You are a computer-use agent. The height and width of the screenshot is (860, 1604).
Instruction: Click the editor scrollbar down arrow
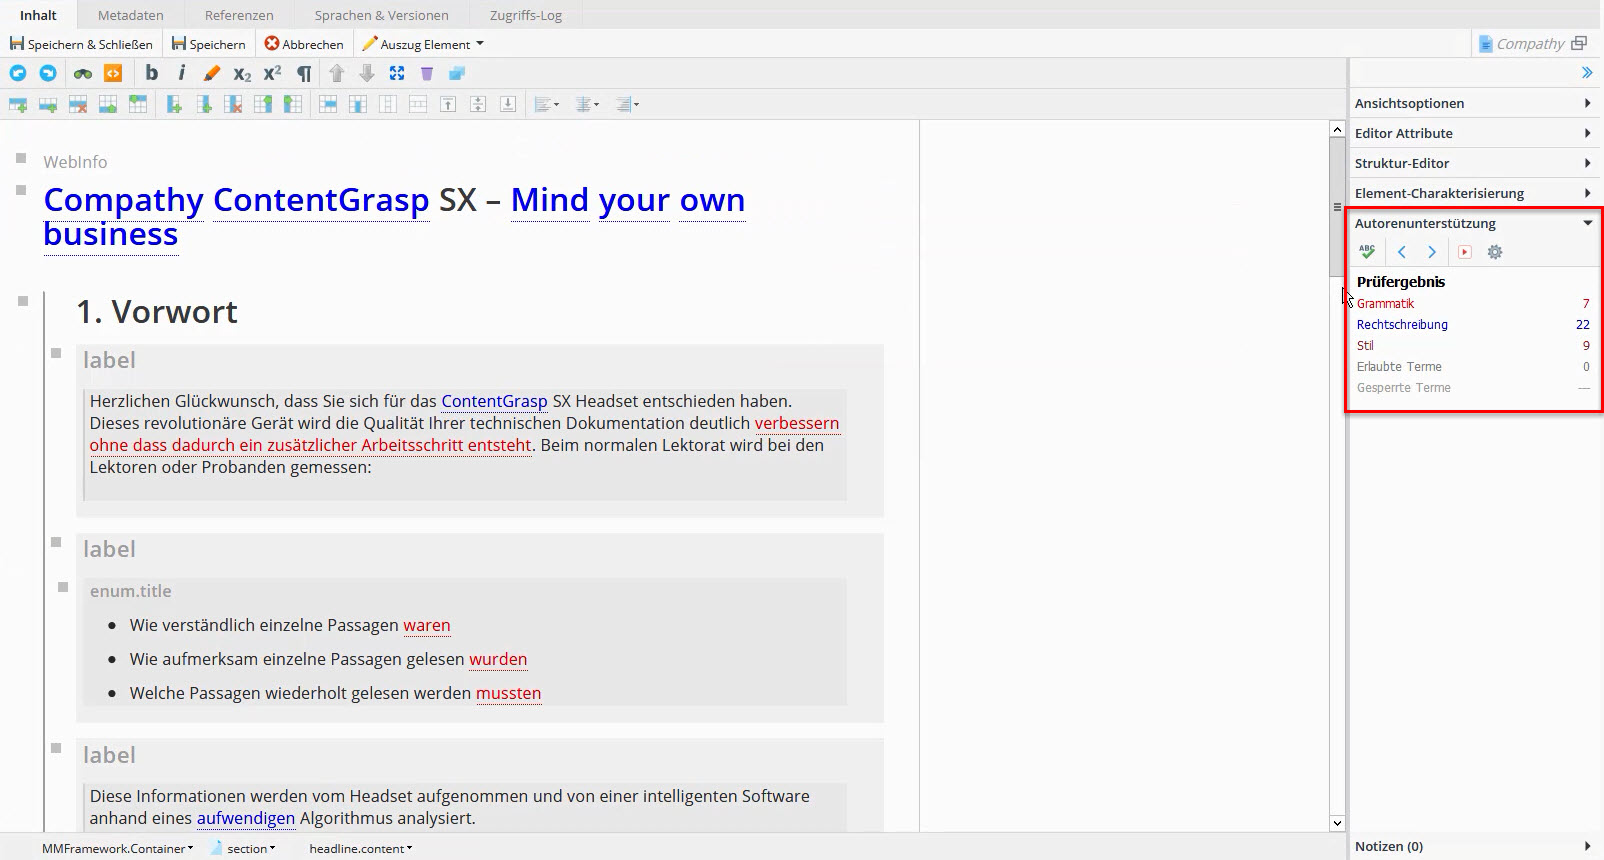(x=1337, y=823)
